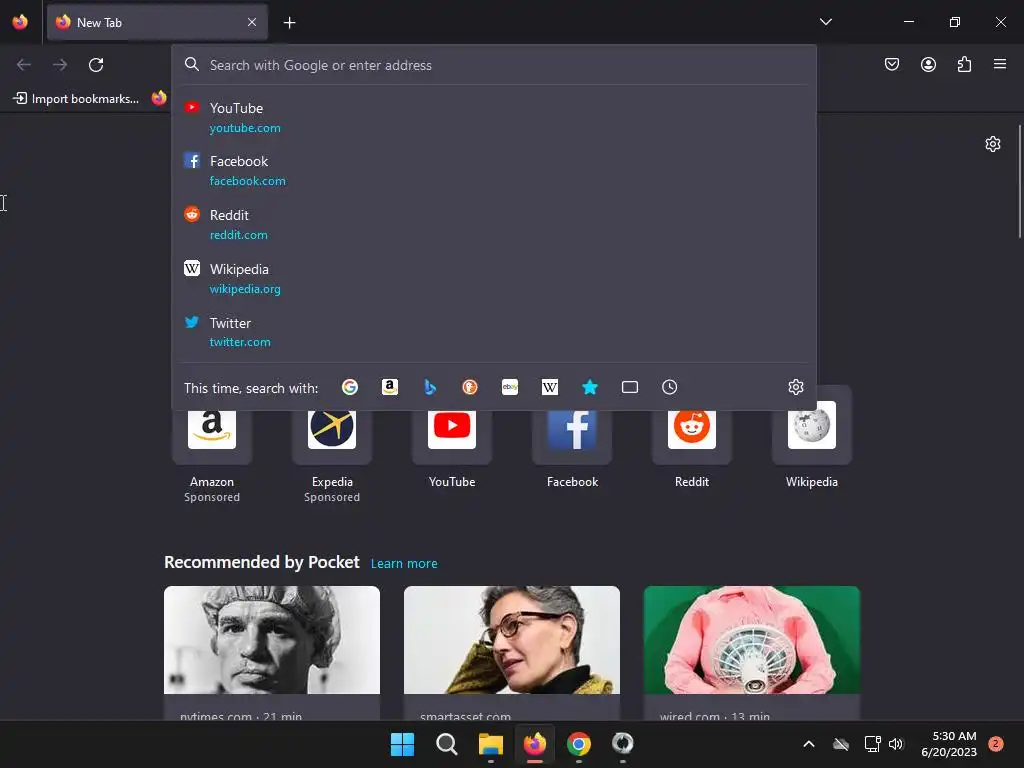Search this time with Amazon icon
This screenshot has width=1024, height=768.
[390, 387]
